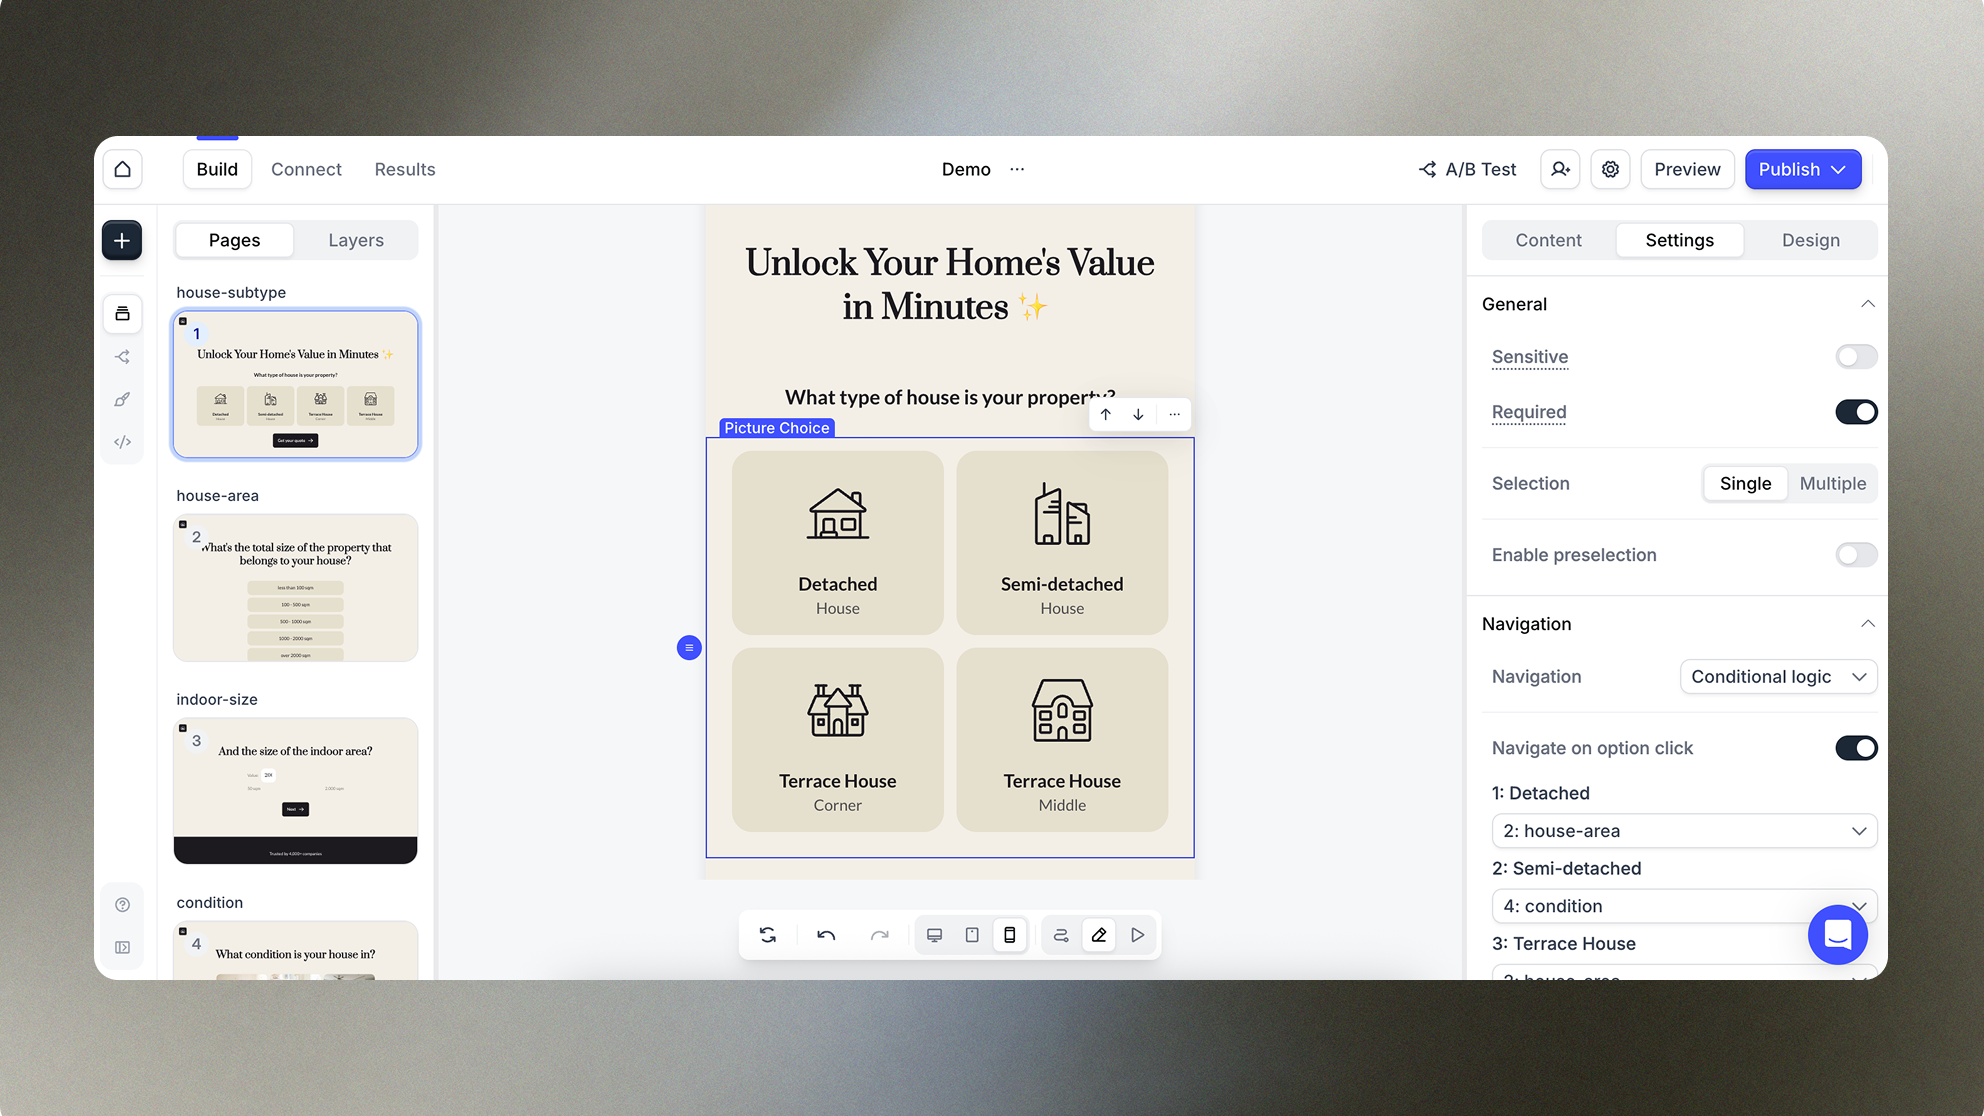
Task: Click the home icon button
Action: 123,169
